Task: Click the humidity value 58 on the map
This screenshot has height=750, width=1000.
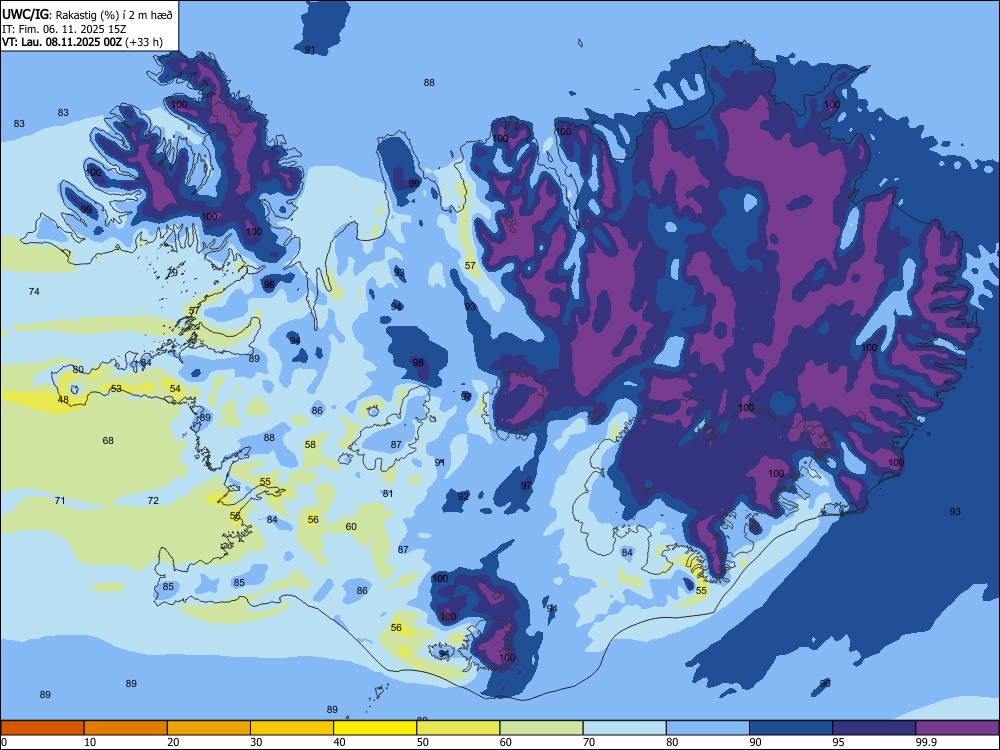Action: click(x=311, y=445)
